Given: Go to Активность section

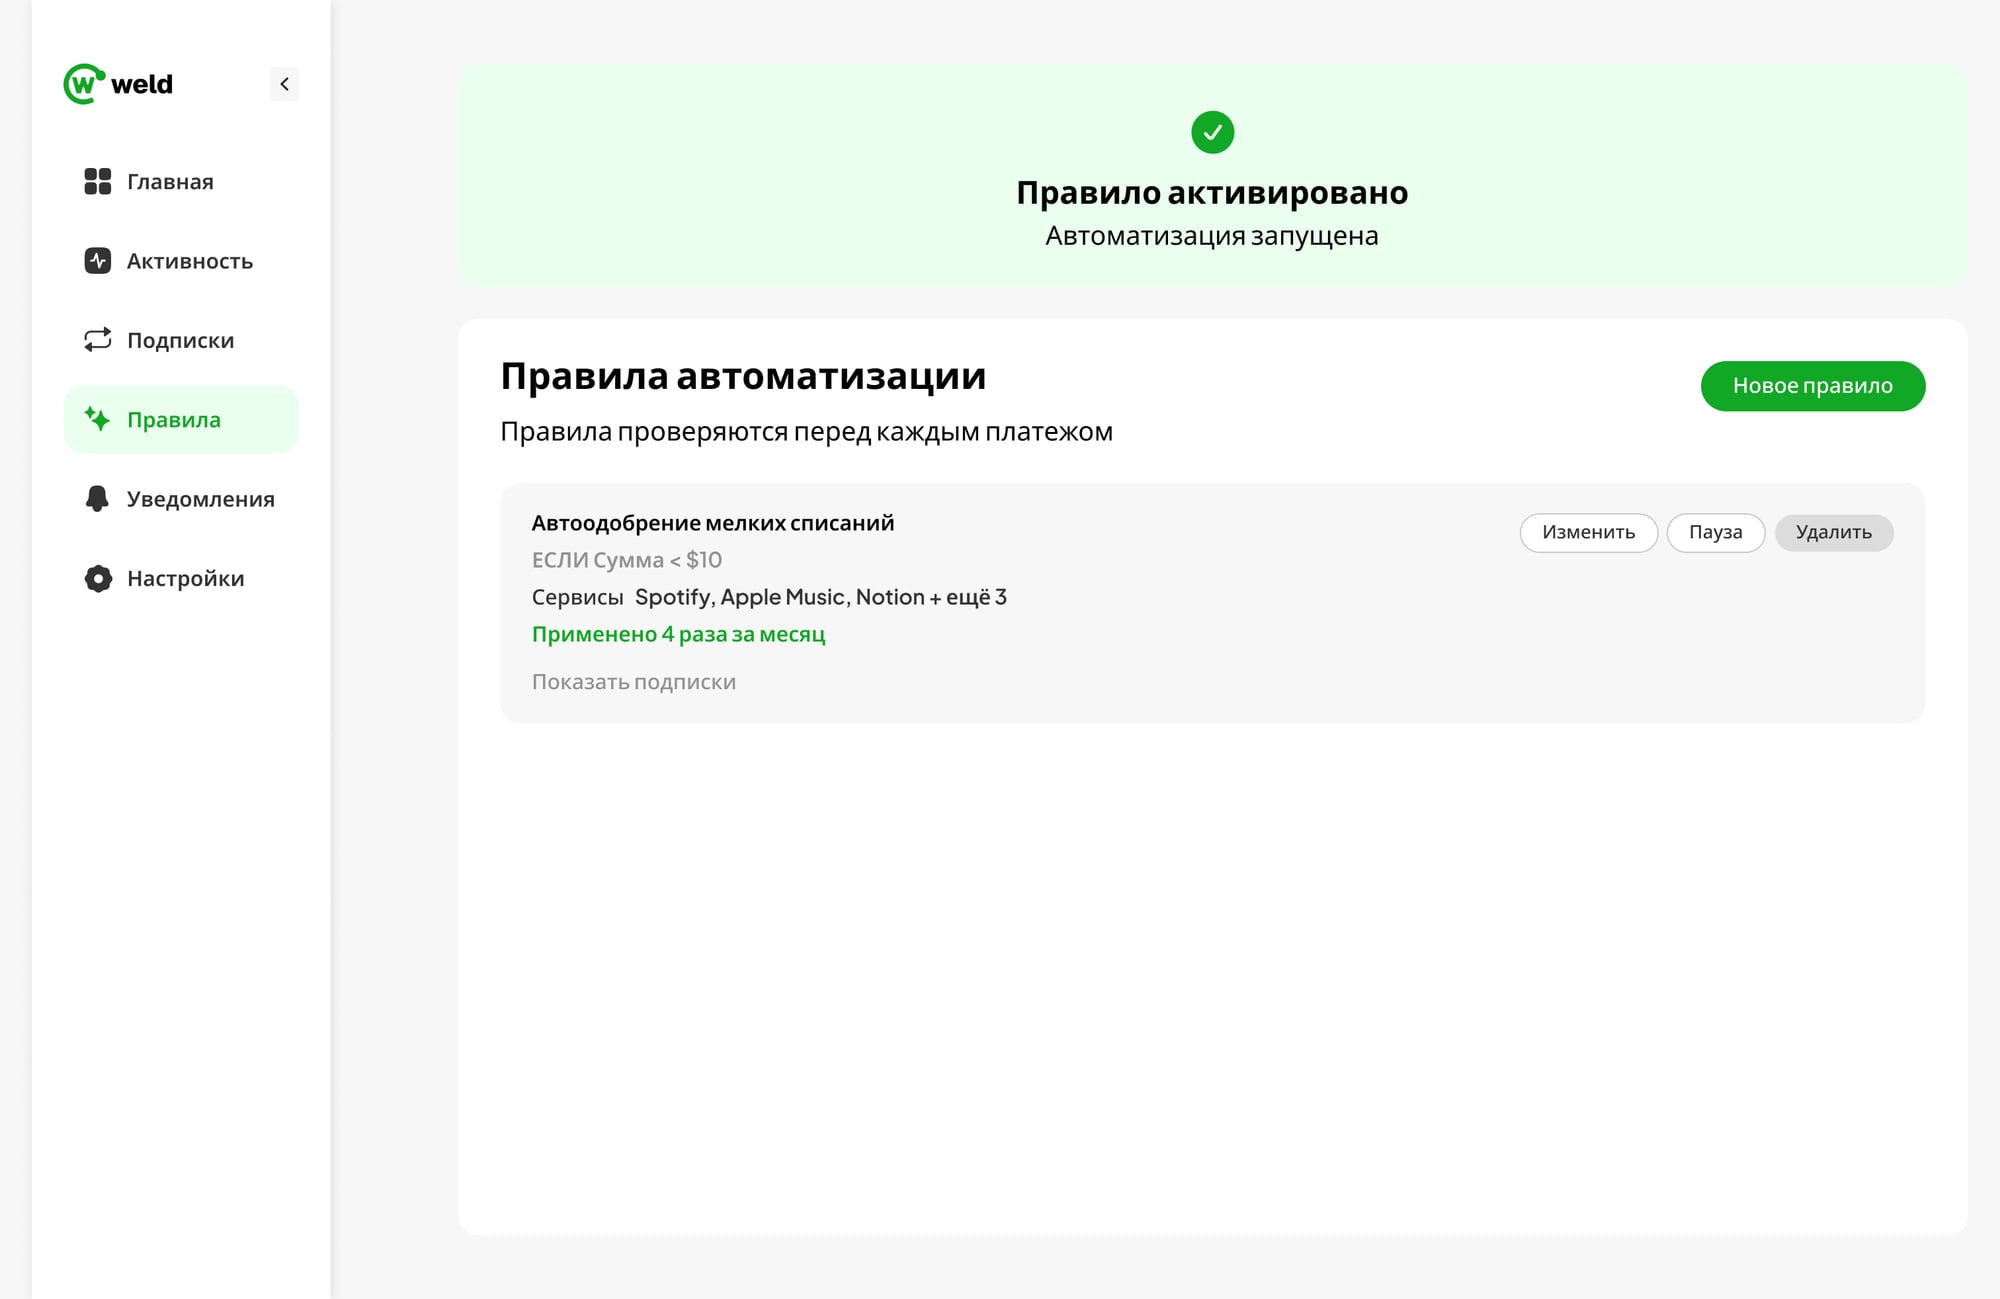Looking at the screenshot, I should [181, 261].
